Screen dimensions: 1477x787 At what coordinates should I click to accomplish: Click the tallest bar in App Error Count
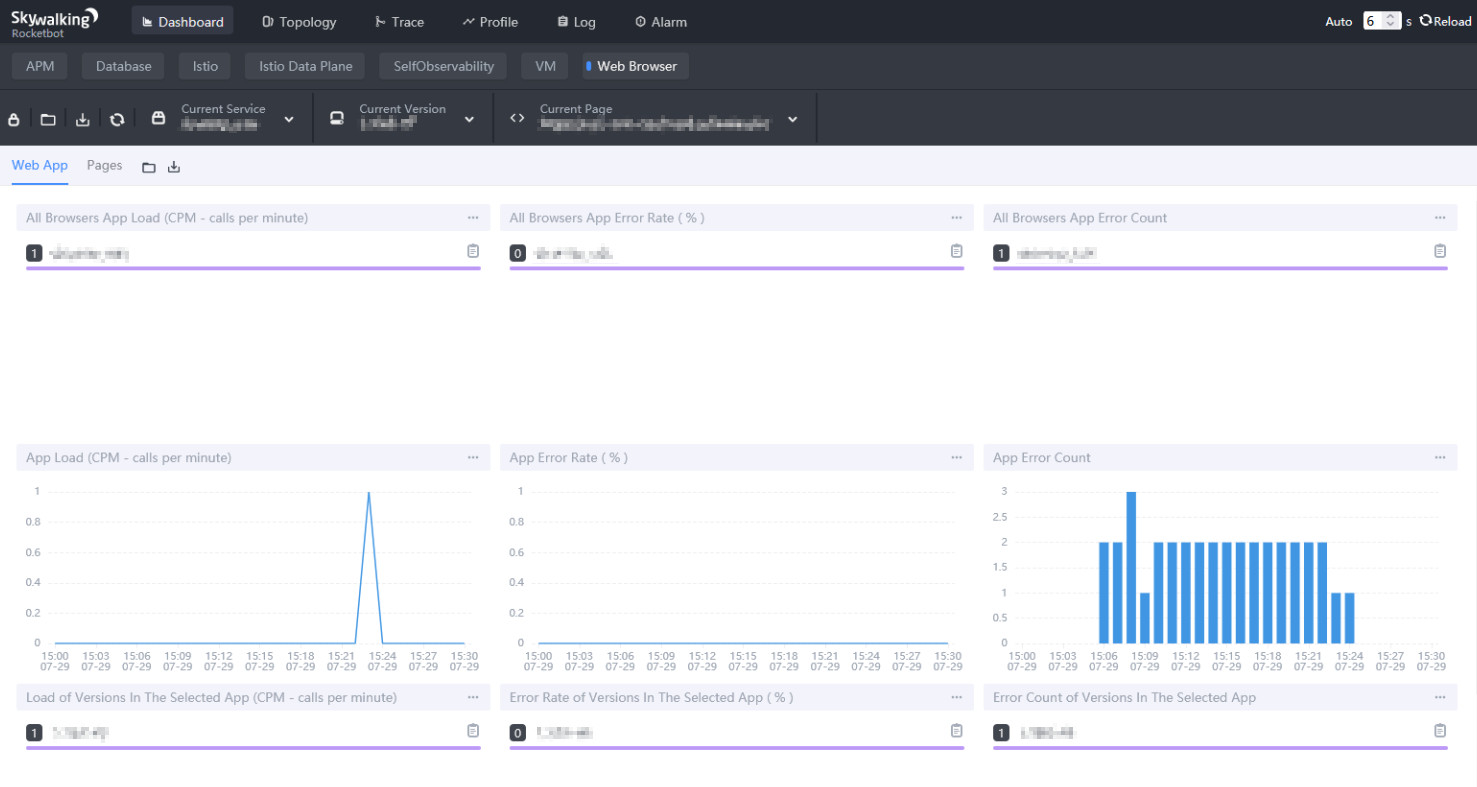tap(1131, 567)
